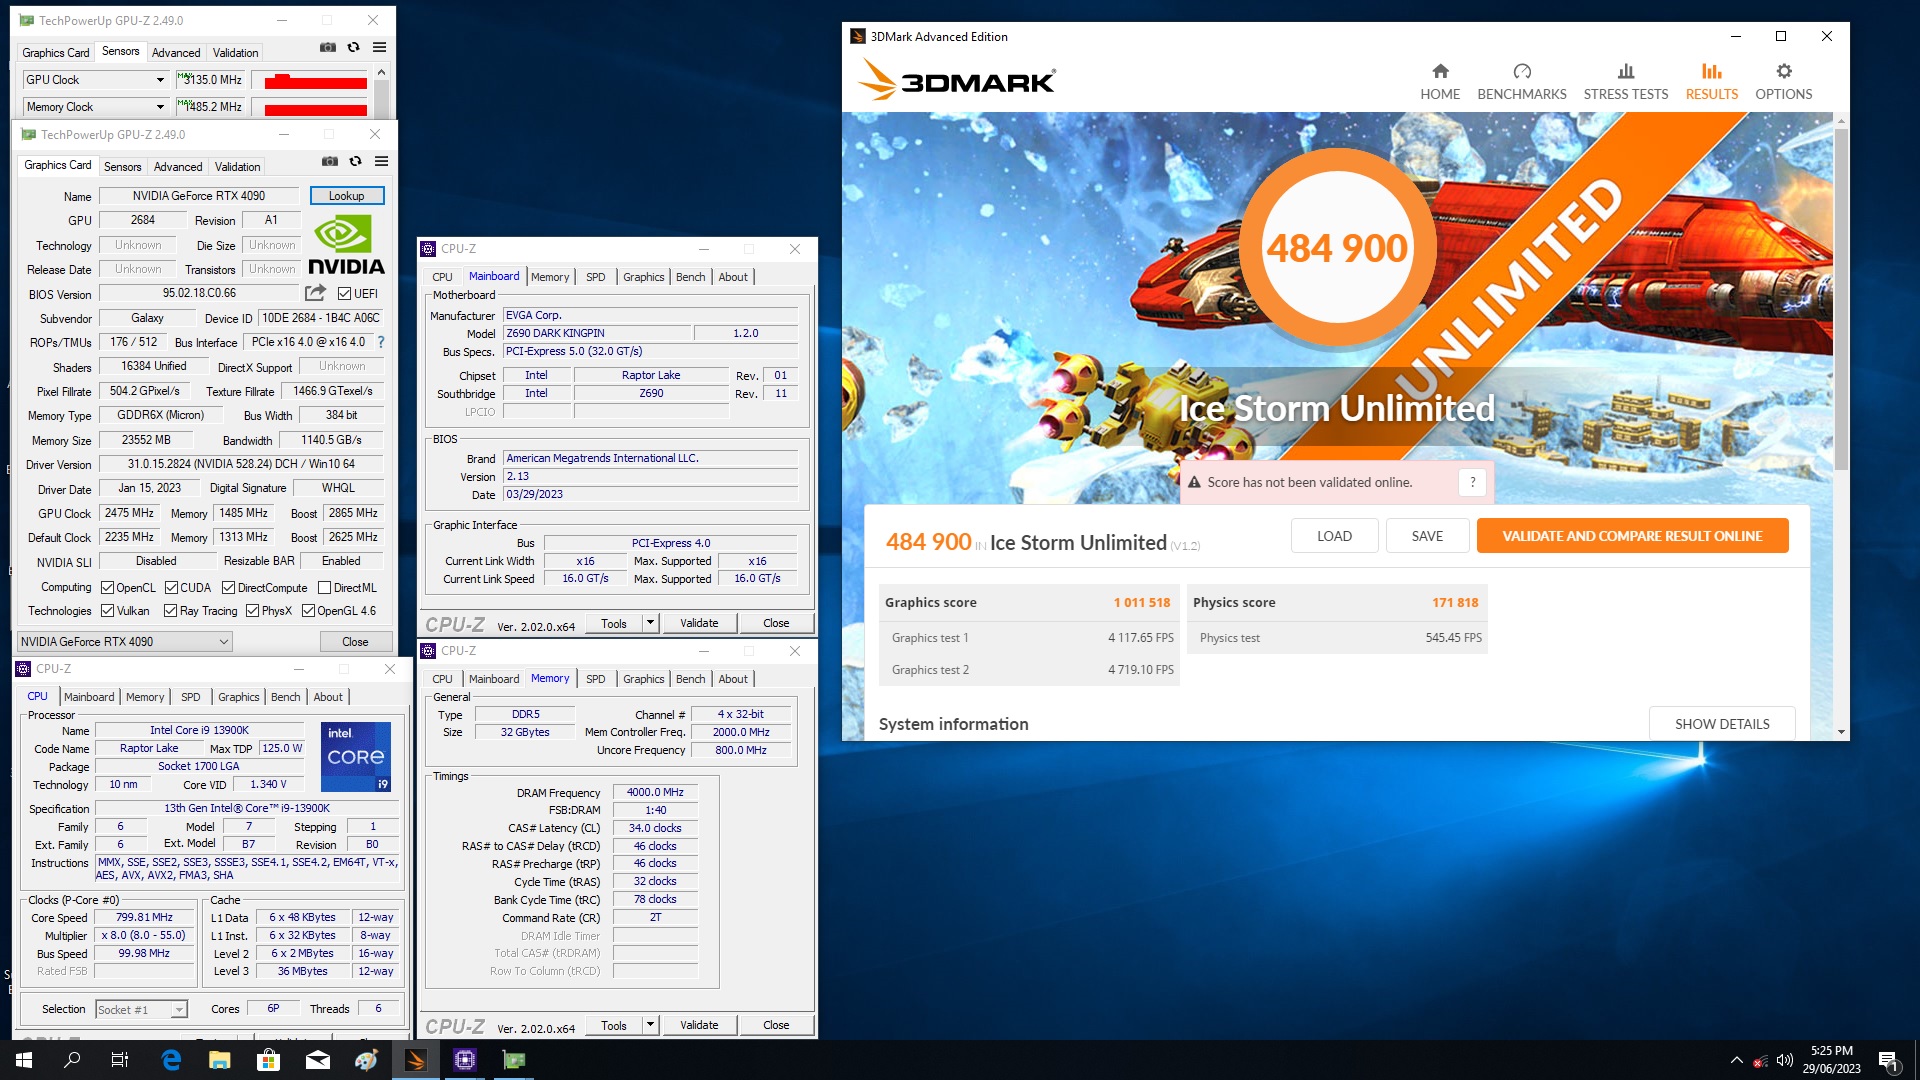Open BENCHMARKS section in 3DMark

pos(1522,82)
